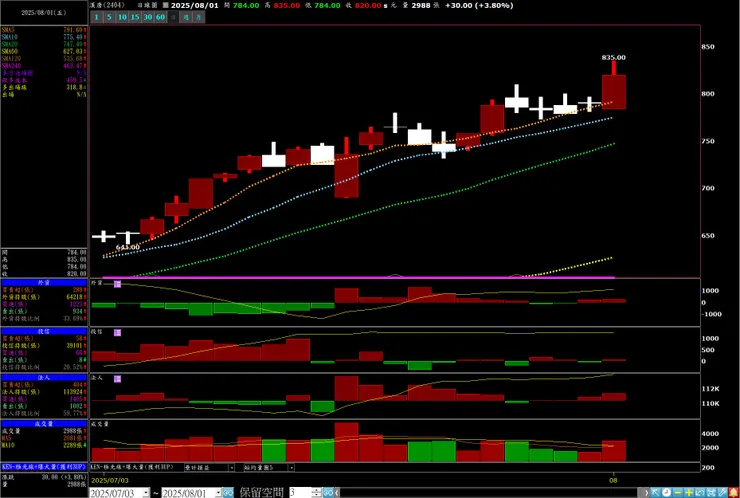Screen dimensions: 740x498
Task: Select the 60-minute timeframe tab
Action: 160,17
